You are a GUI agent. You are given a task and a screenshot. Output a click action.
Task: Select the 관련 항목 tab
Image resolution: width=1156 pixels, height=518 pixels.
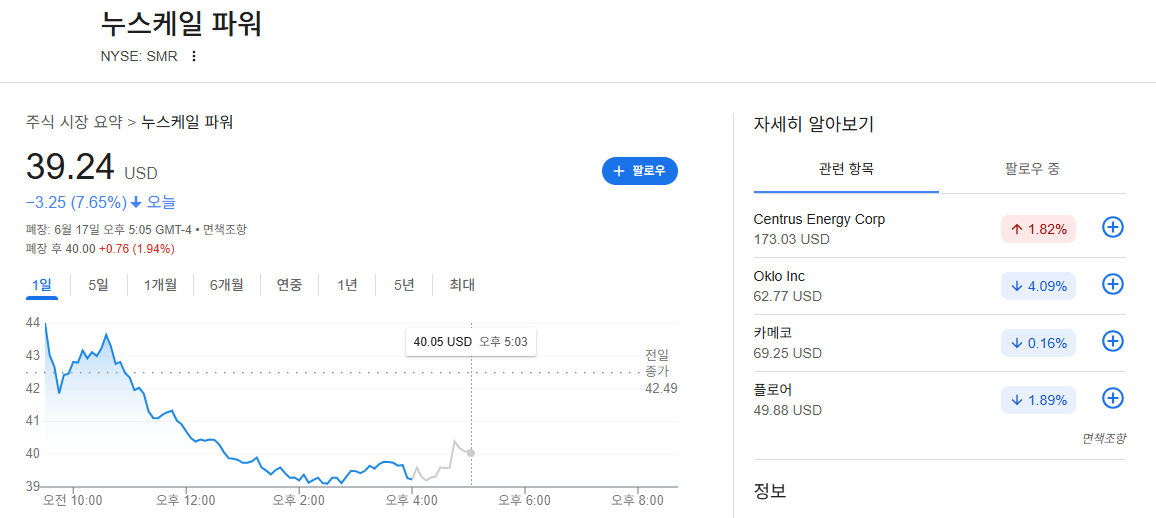[846, 169]
